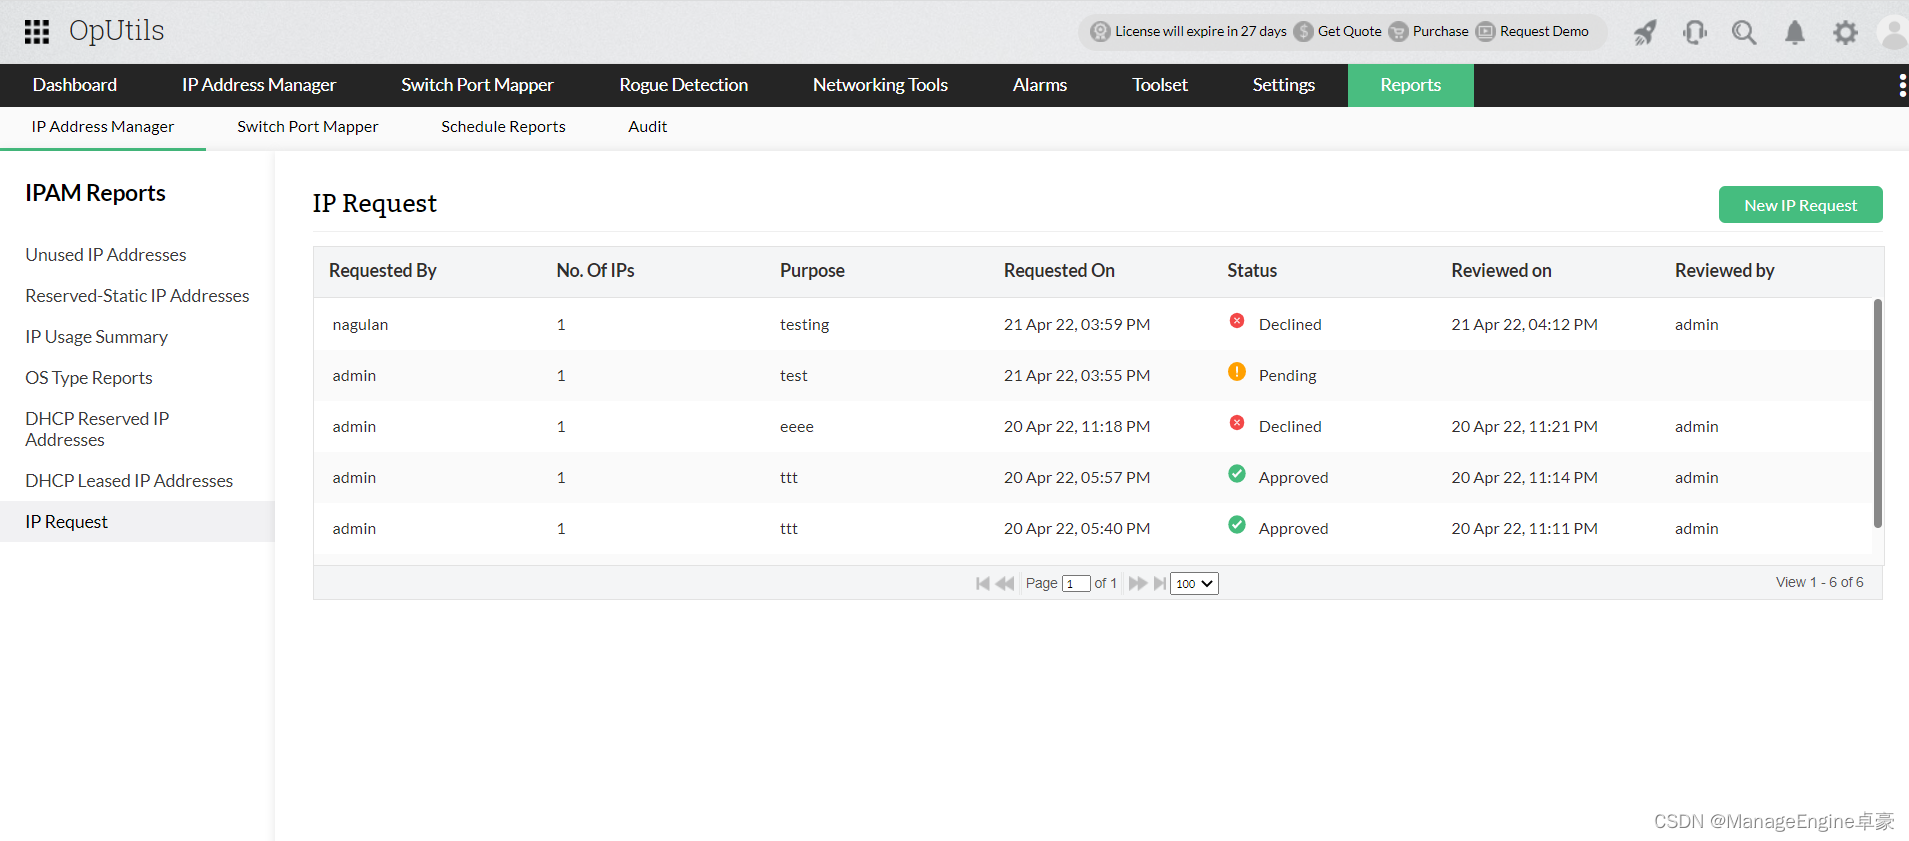Open the three-dot more menu

tap(1901, 85)
